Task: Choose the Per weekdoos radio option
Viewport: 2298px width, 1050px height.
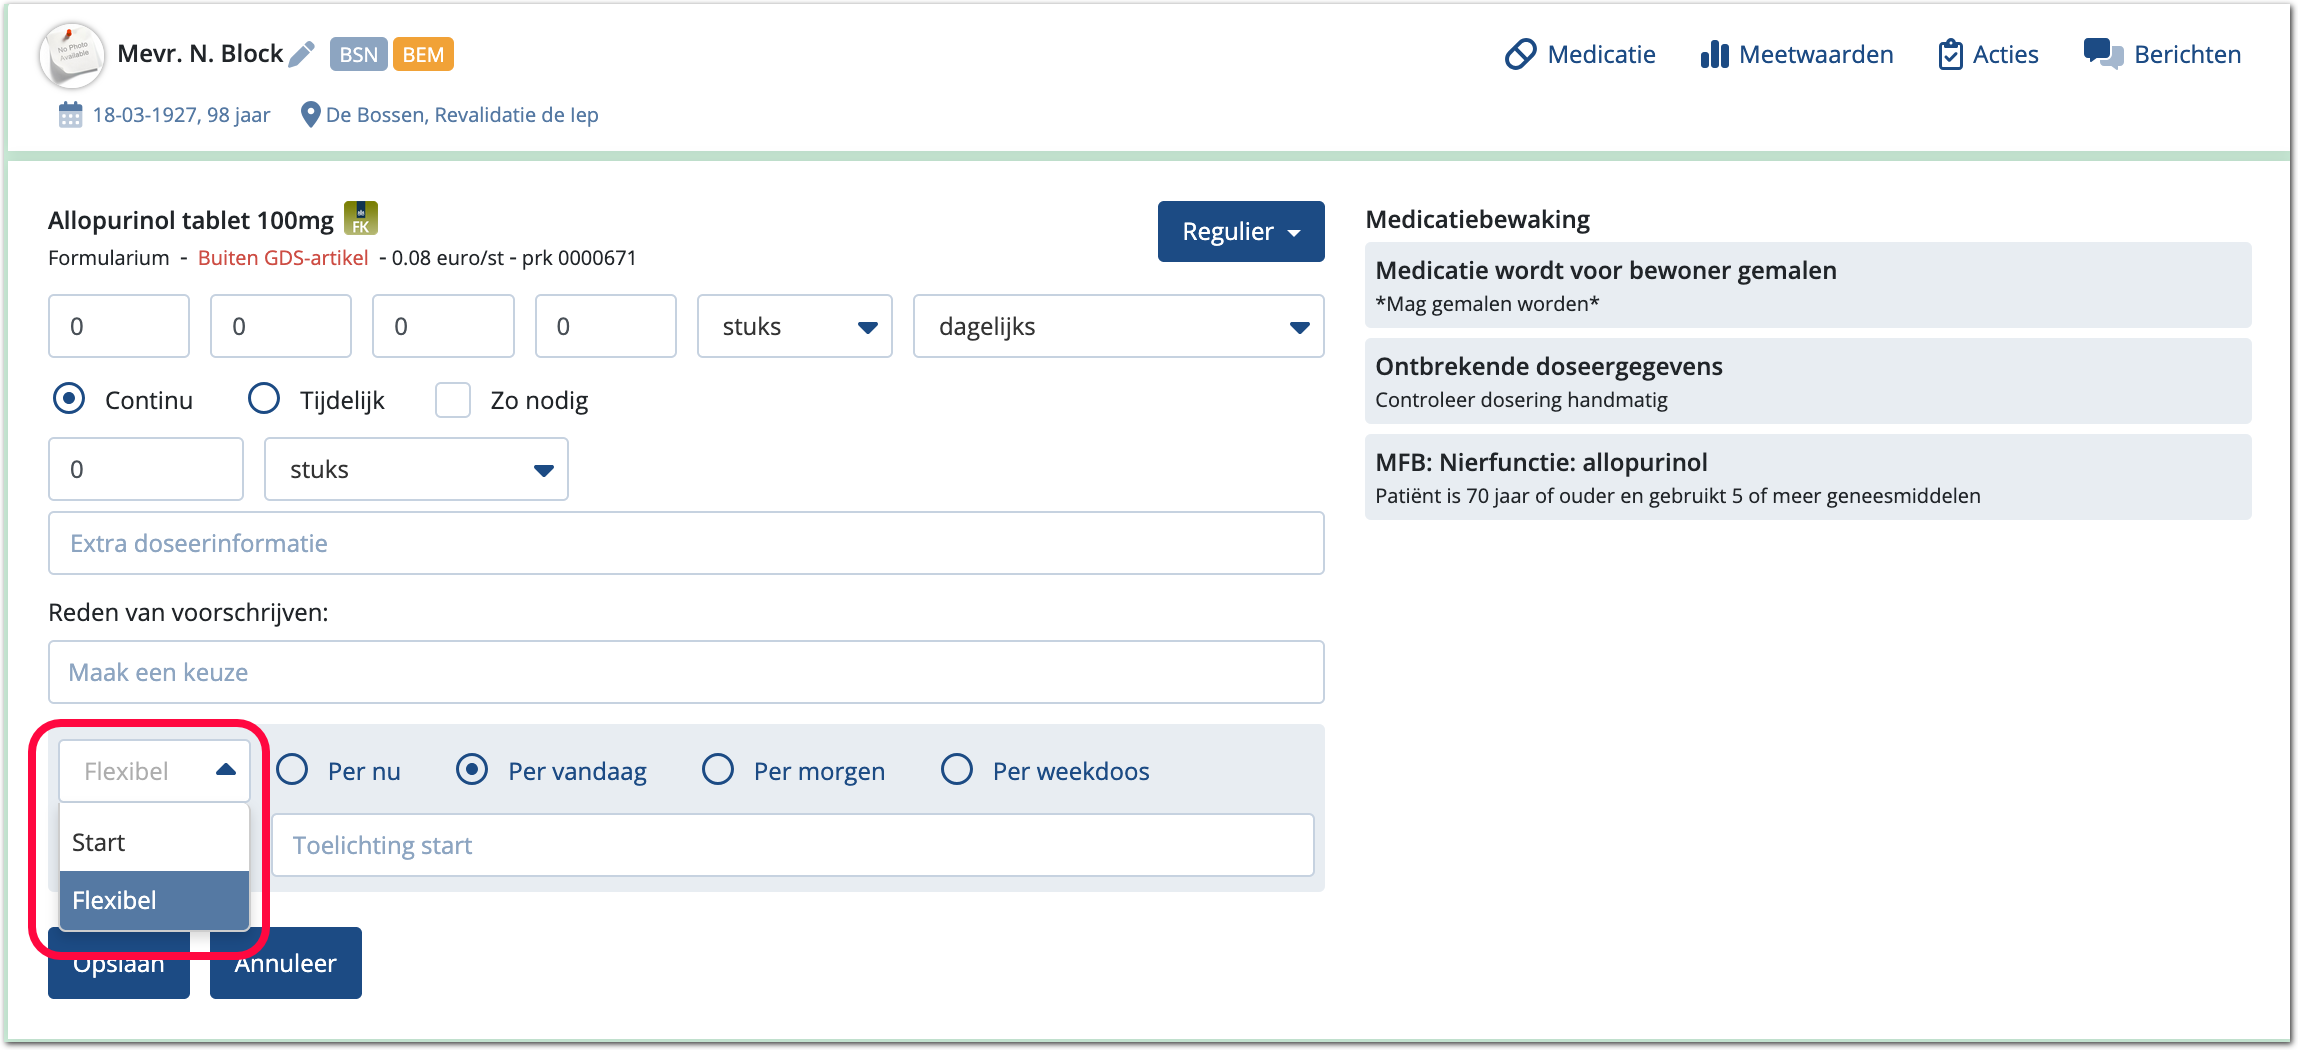Action: 957,770
